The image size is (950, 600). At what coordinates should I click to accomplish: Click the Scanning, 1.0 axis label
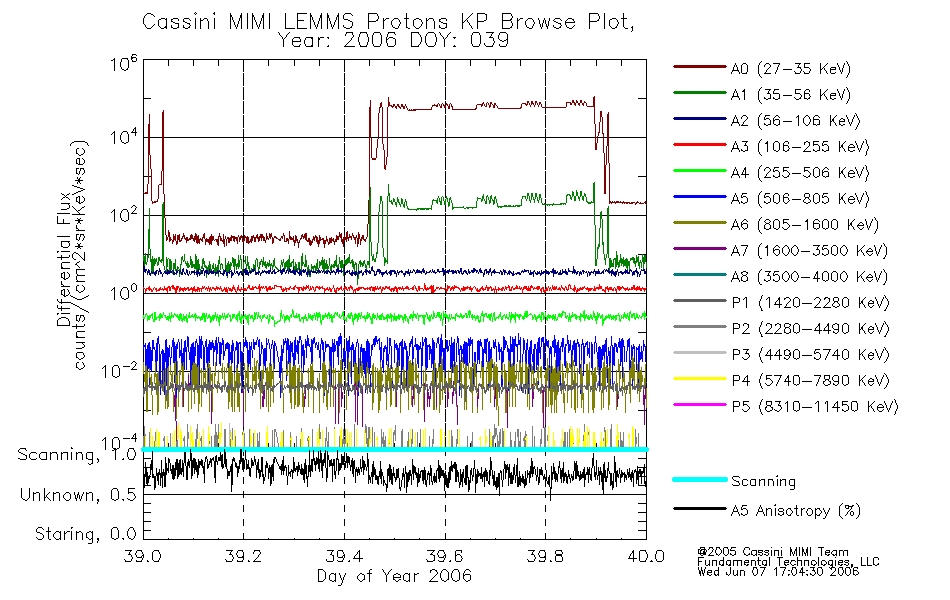[x=77, y=455]
